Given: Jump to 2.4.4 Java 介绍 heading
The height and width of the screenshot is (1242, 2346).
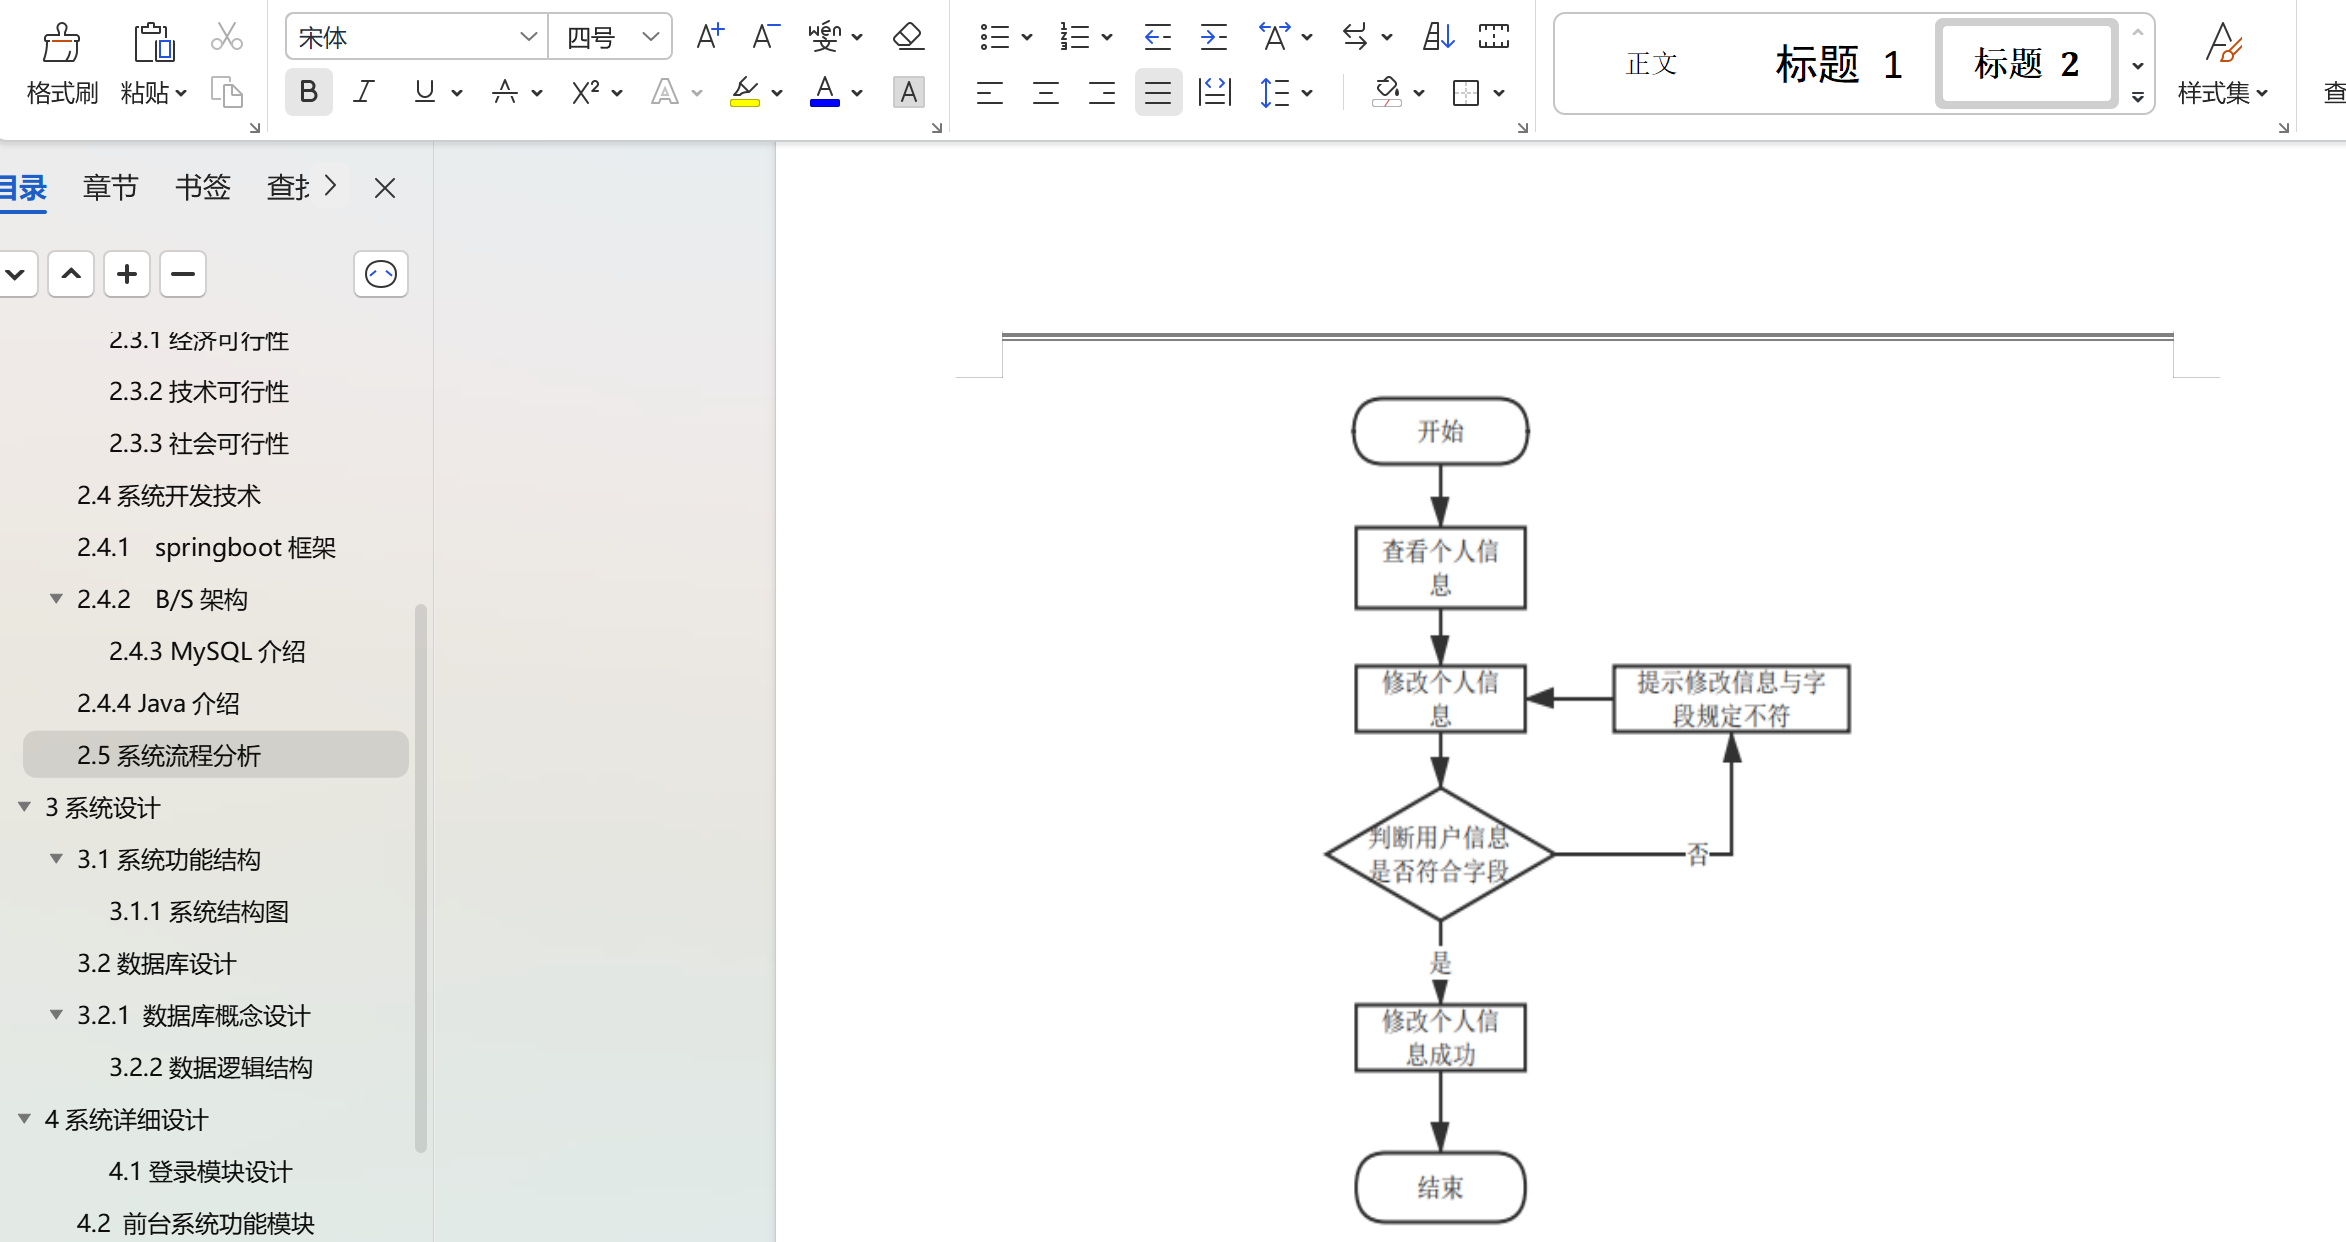Looking at the screenshot, I should click(158, 703).
